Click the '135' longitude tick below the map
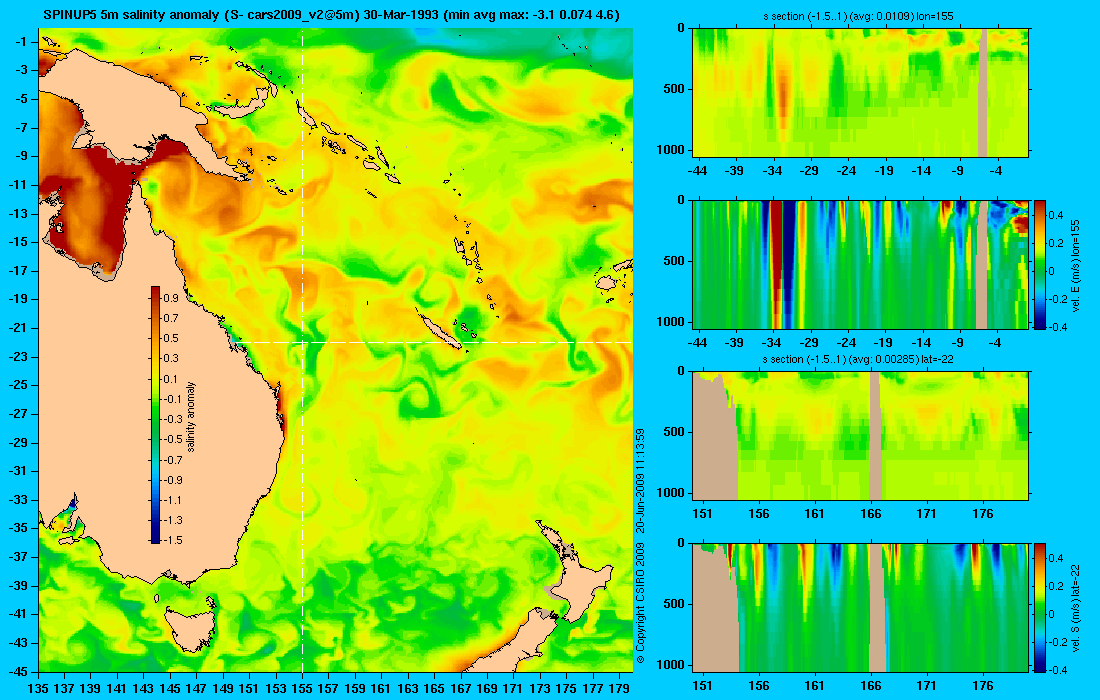This screenshot has width=1100, height=700. point(38,688)
